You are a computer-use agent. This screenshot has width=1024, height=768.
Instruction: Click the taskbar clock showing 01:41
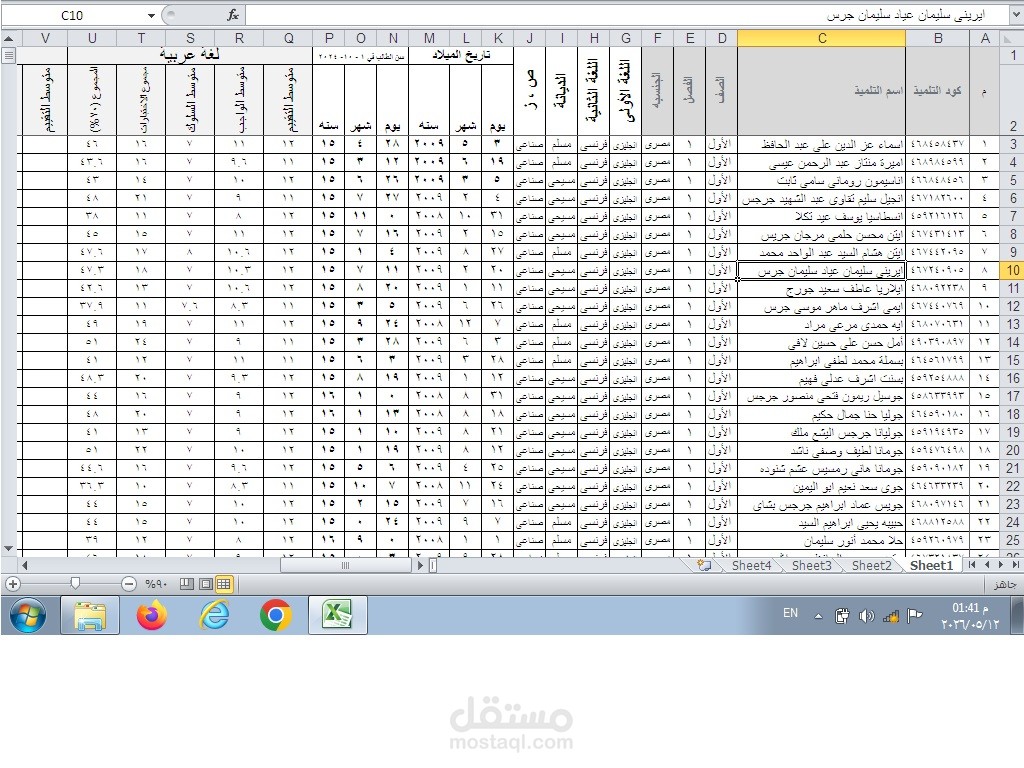(970, 616)
